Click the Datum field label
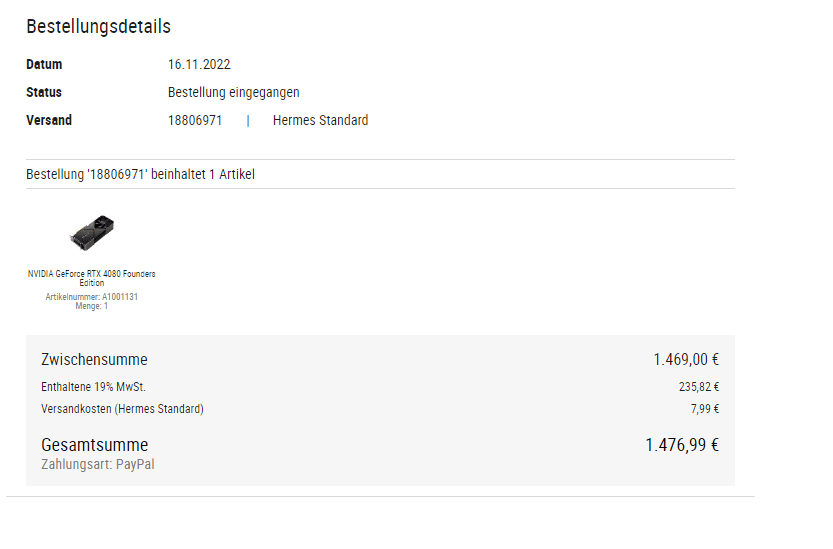 [x=44, y=64]
